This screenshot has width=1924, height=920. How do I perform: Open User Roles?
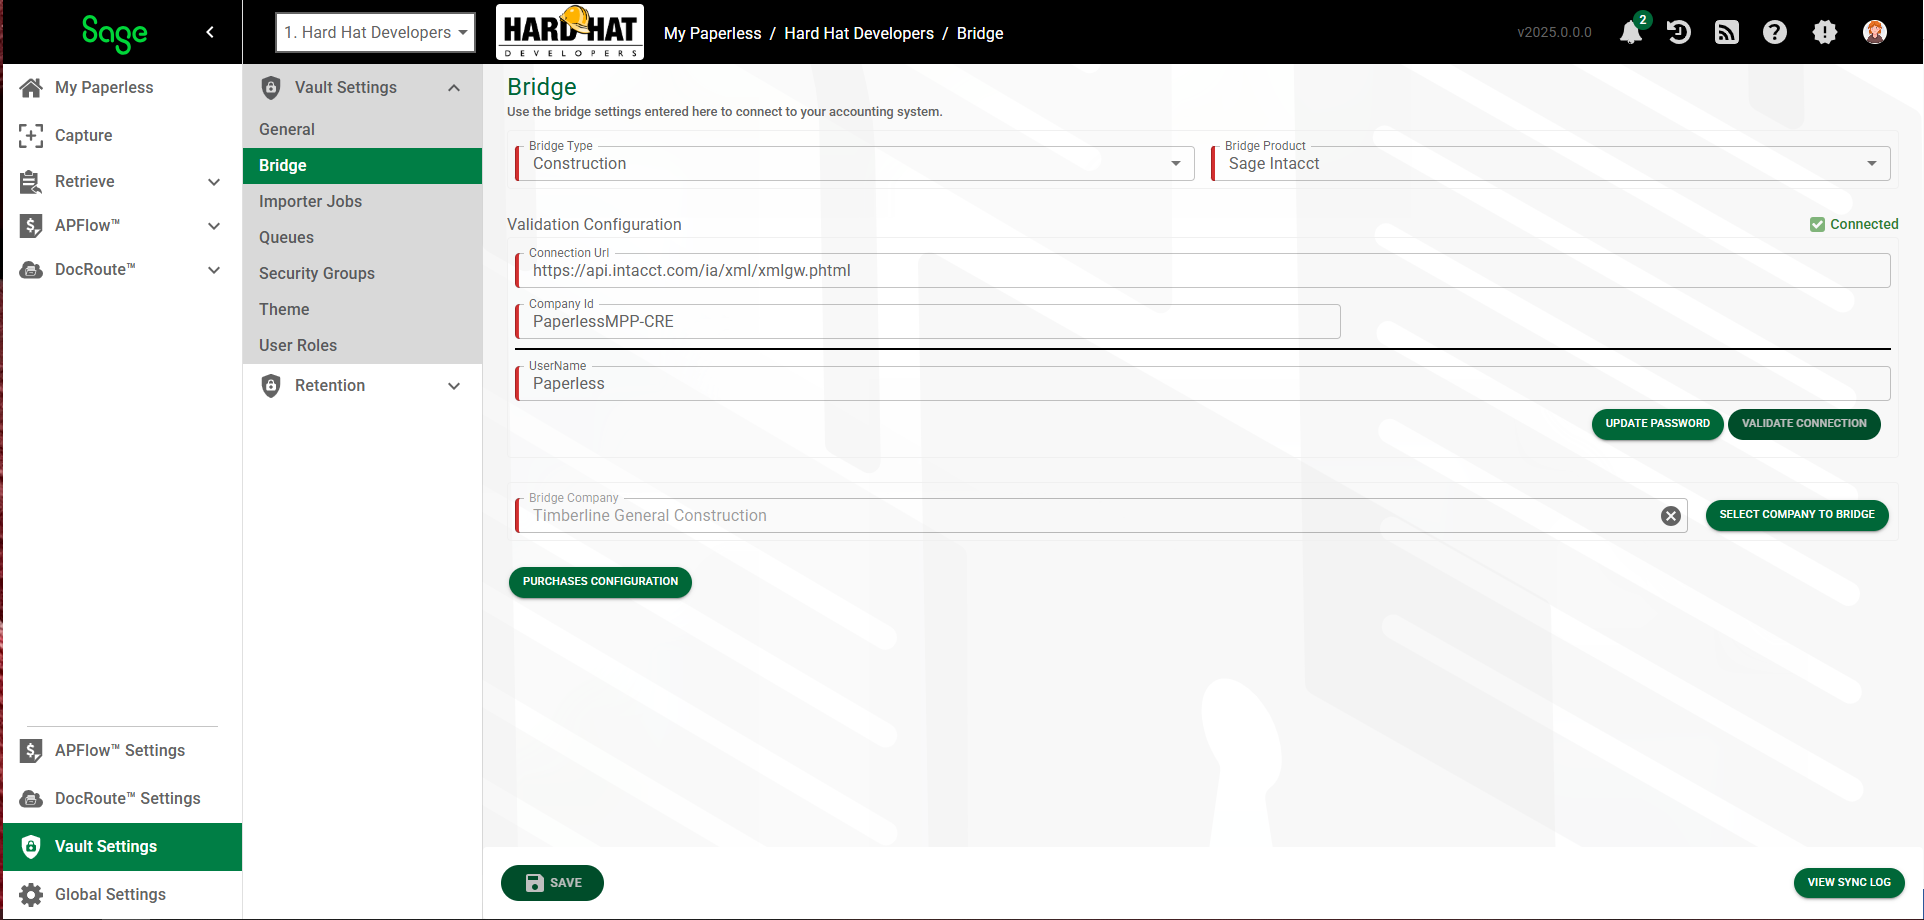(362, 346)
